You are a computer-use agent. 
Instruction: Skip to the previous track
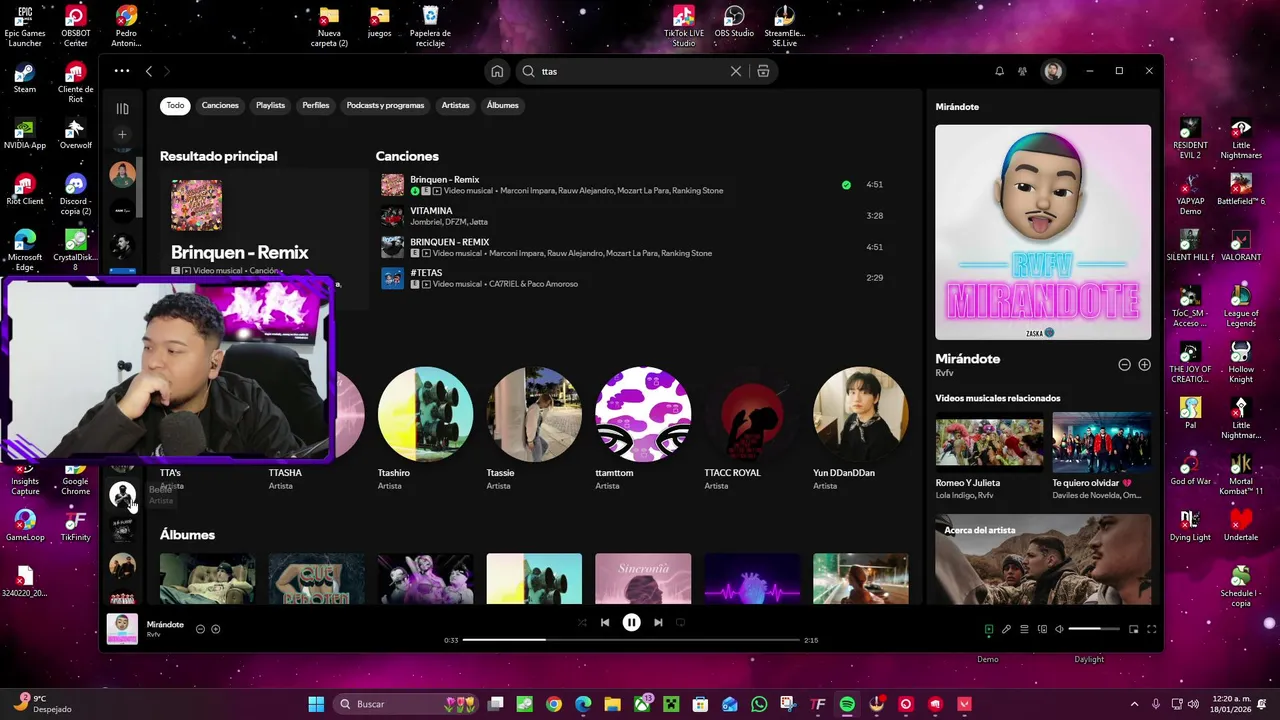pos(604,622)
